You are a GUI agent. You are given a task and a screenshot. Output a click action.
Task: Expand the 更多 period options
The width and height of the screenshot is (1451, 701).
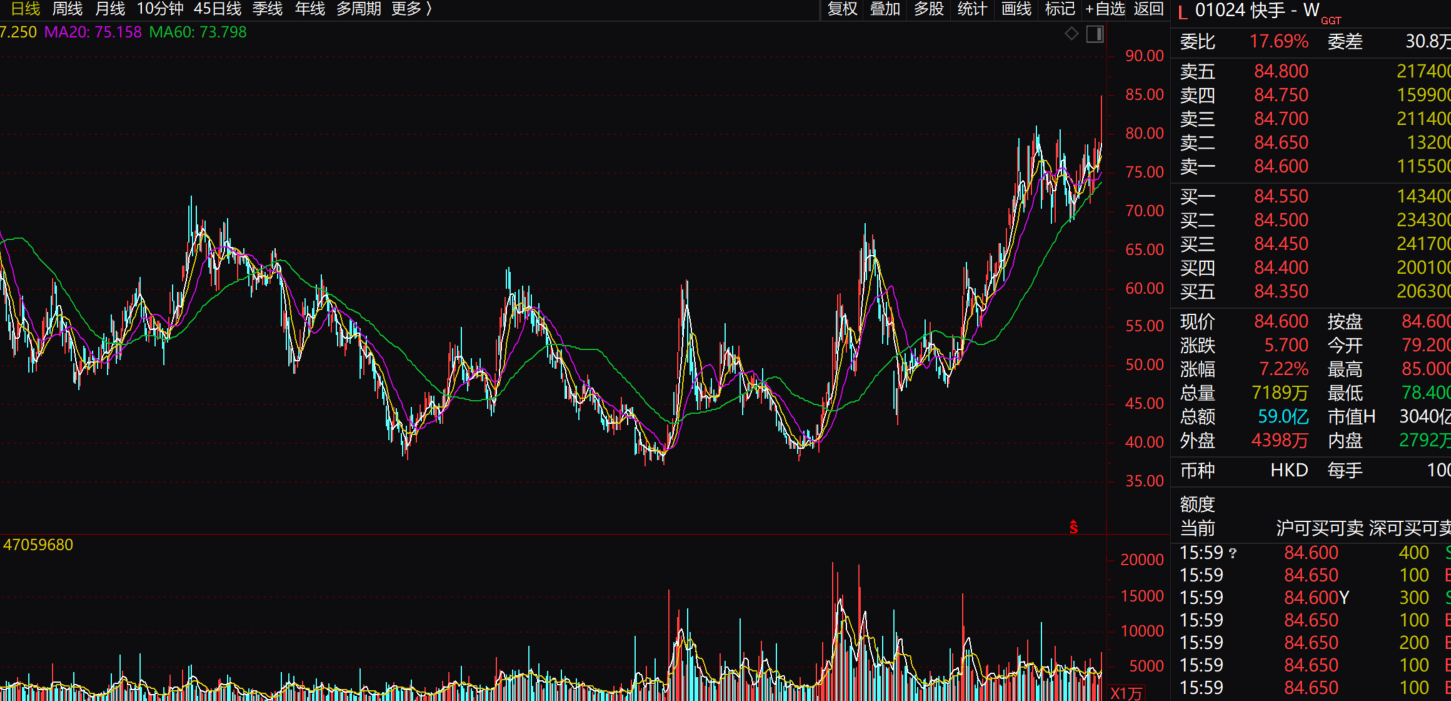[412, 9]
